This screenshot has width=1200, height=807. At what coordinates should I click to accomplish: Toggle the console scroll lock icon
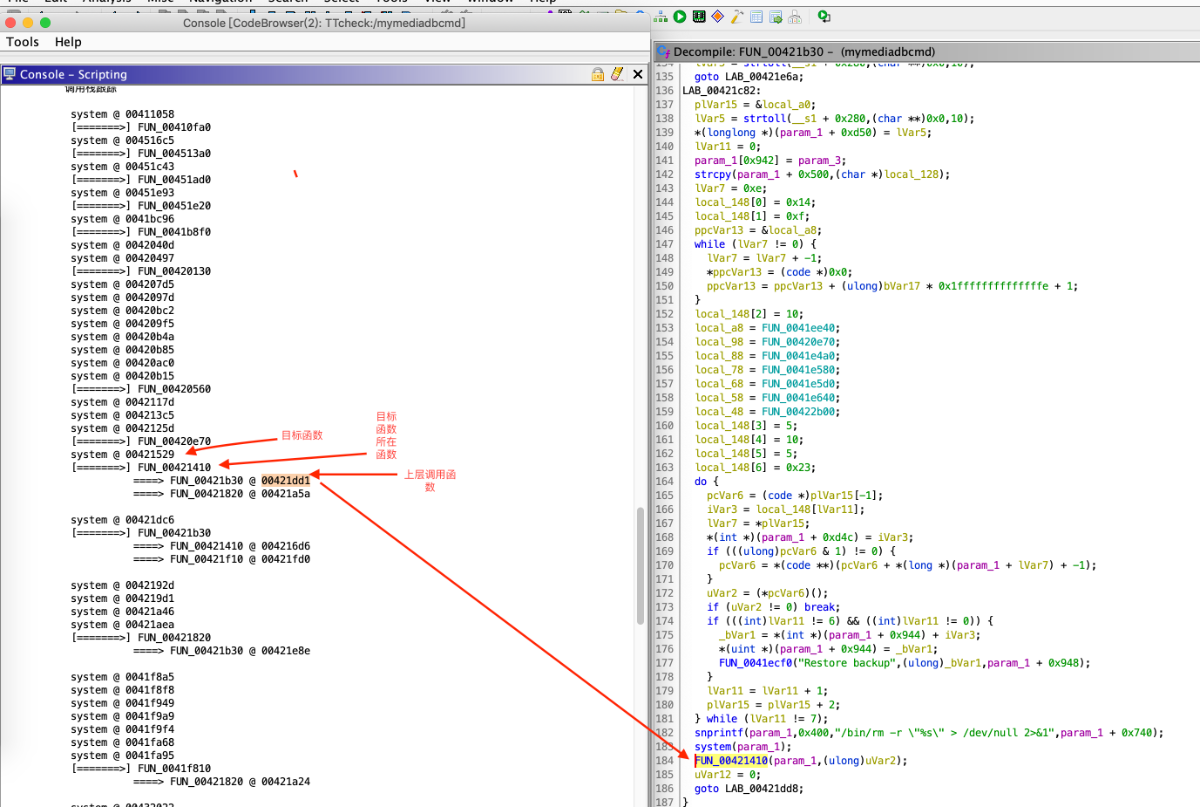click(597, 74)
